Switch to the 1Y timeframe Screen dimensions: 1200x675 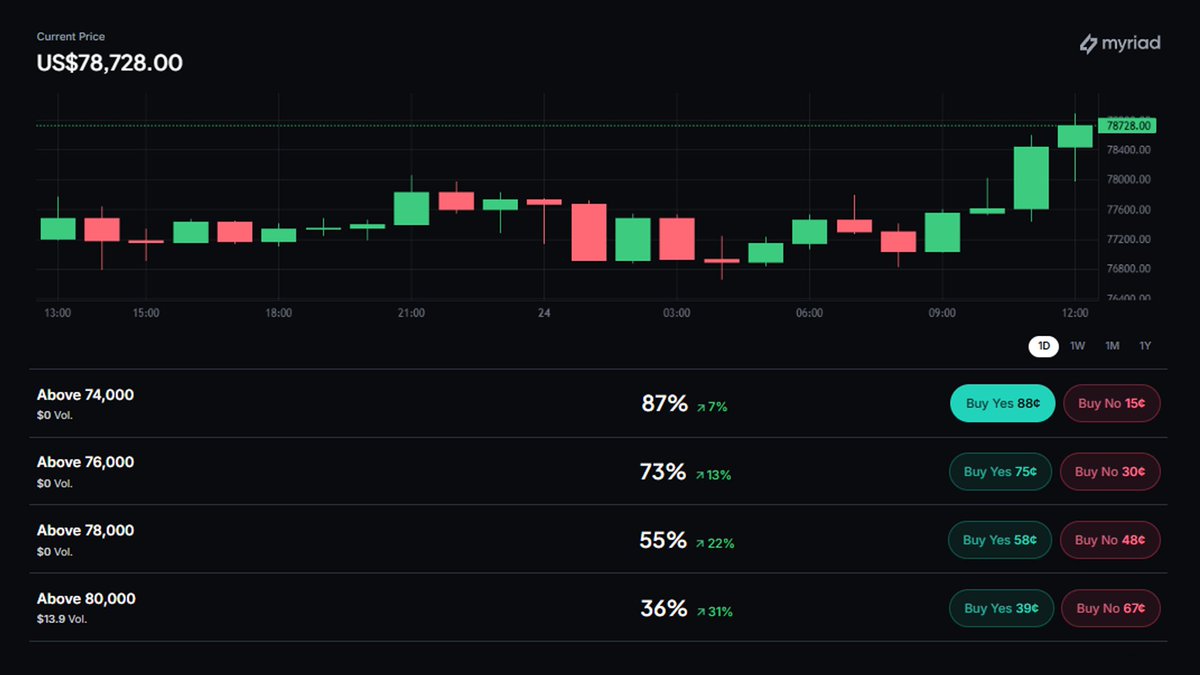coord(1145,346)
